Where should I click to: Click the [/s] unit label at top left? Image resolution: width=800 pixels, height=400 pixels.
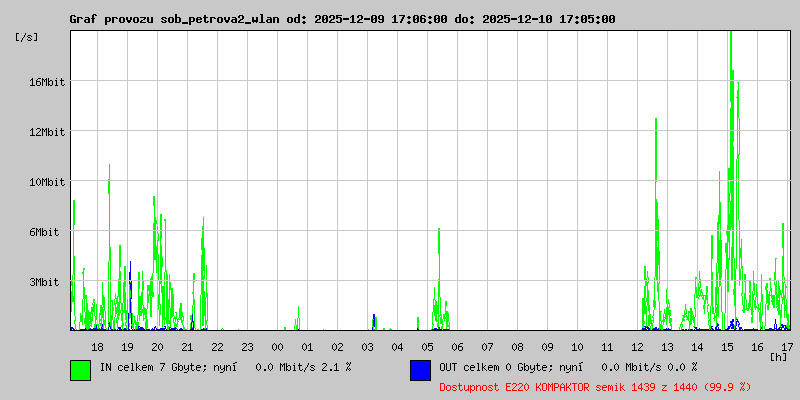pyautogui.click(x=27, y=37)
